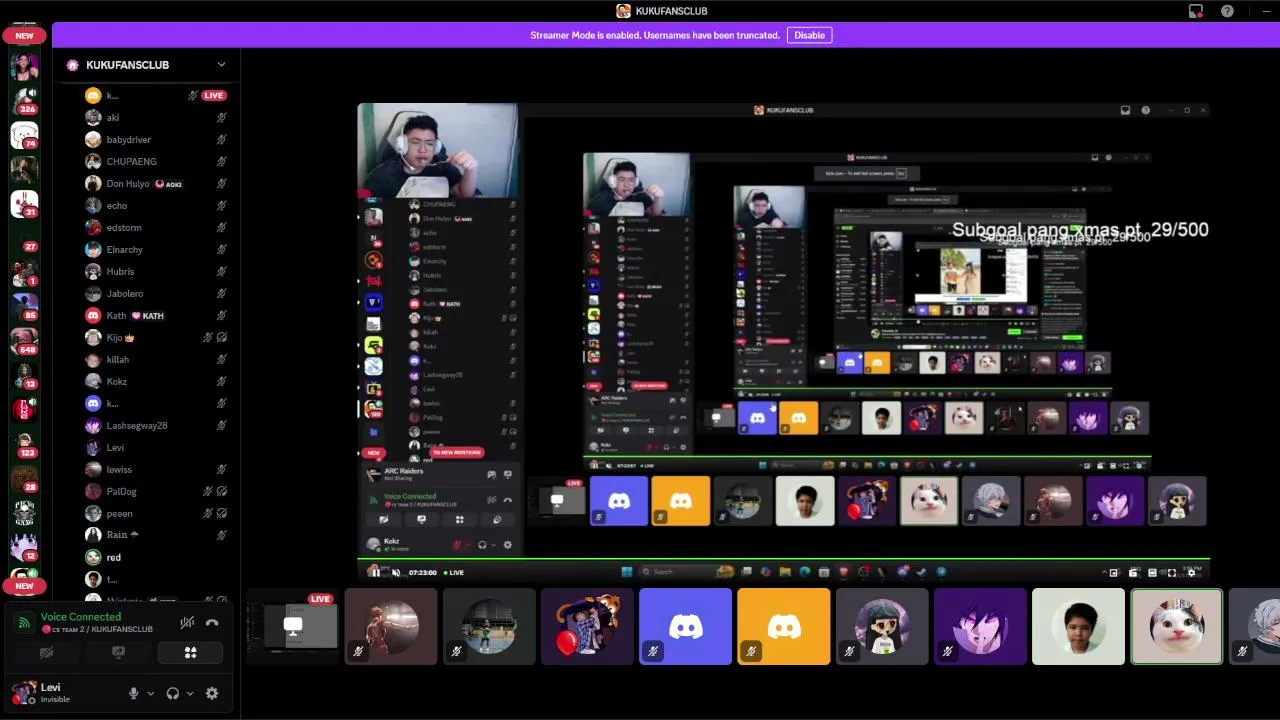Select user red in the voice list
The width and height of the screenshot is (1280, 720).
click(156, 557)
